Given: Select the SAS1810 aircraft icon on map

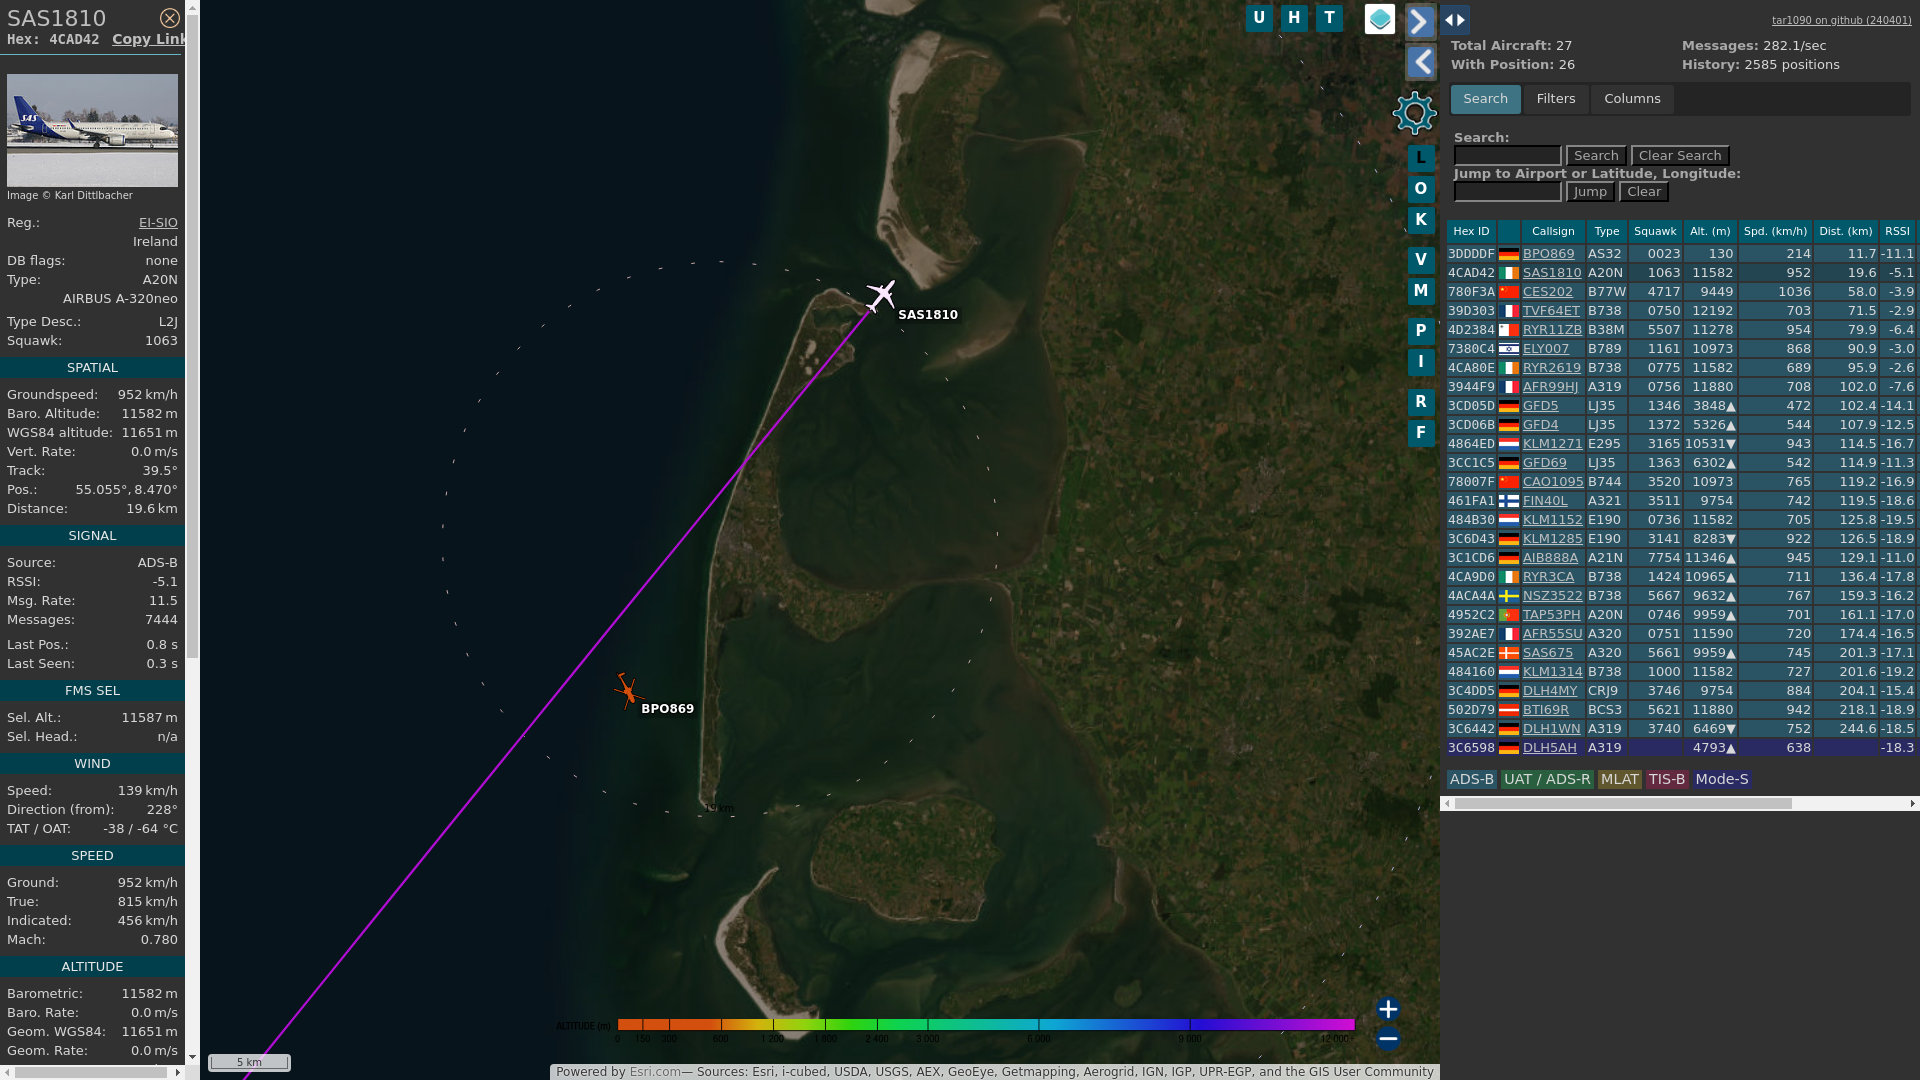Looking at the screenshot, I should 880,296.
